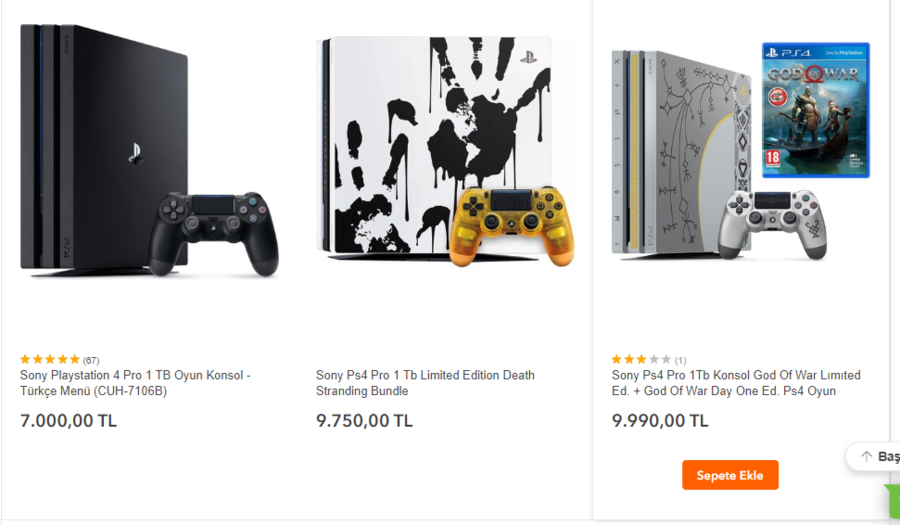Click the 9.750,00 TL price
Viewport: 900px width, 525px height.
[364, 421]
